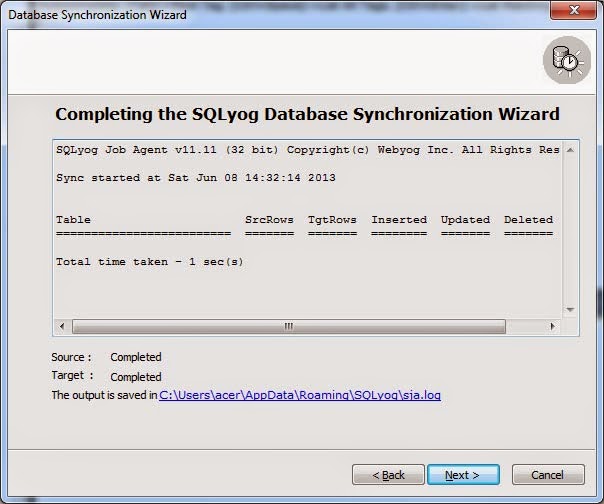Screen dimensions: 604x504
Task: Click the 'Deleted' column header text
Action: [x=528, y=220]
